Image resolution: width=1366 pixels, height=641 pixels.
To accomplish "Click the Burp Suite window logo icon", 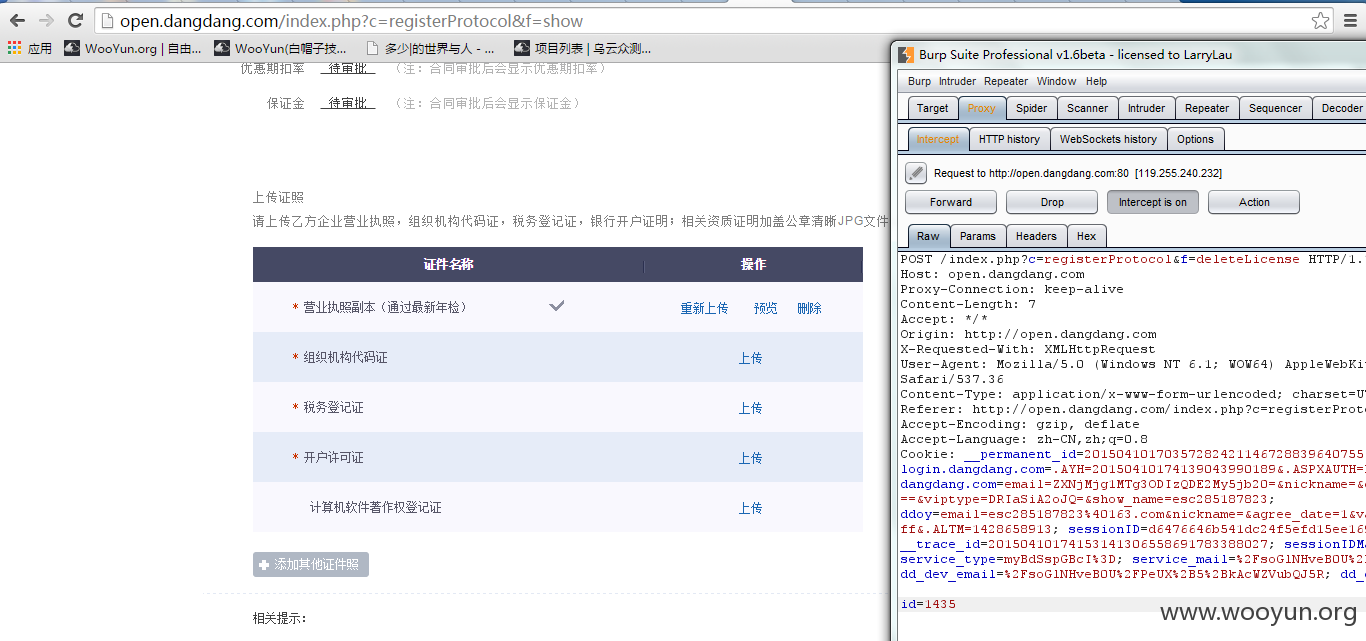I will [x=904, y=55].
